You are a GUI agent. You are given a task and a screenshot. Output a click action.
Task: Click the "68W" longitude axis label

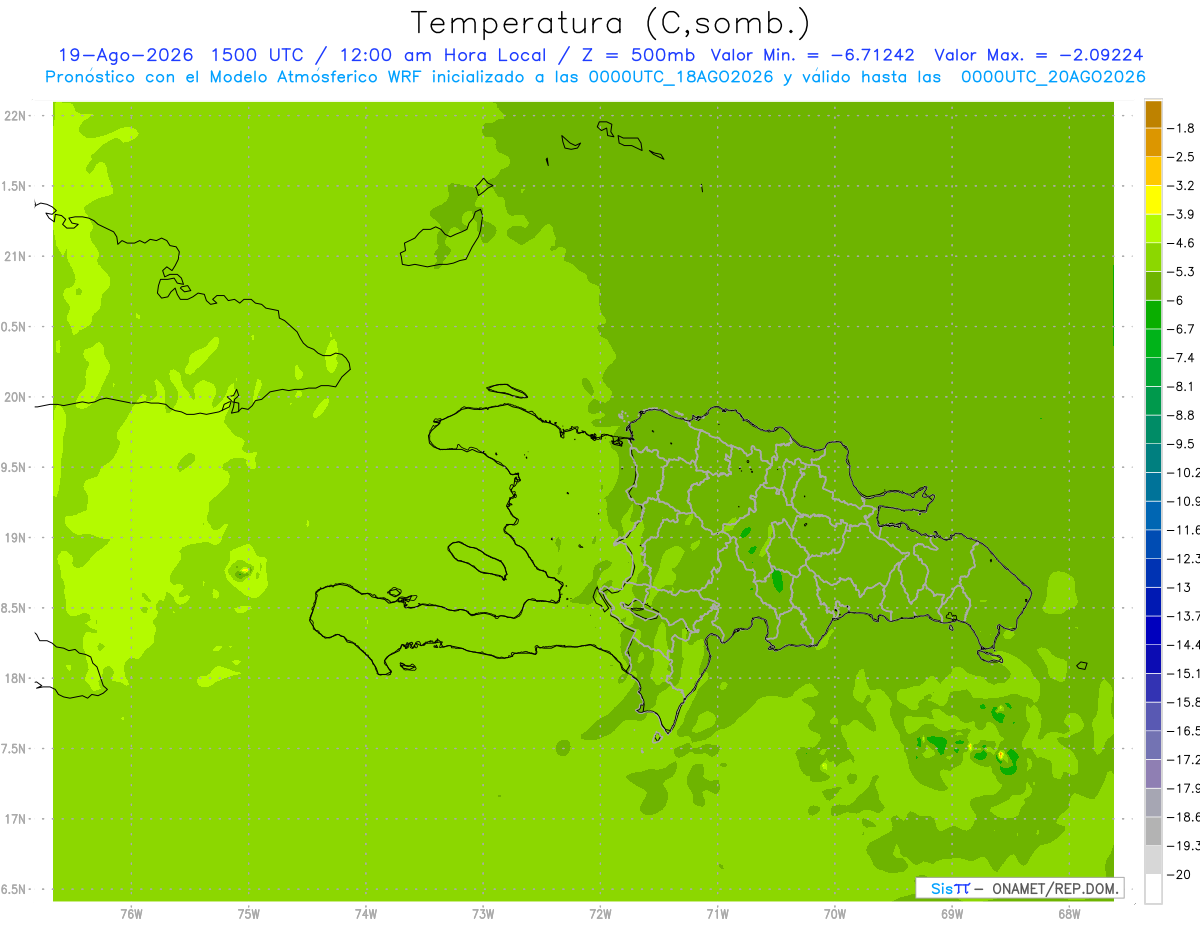pos(1069,914)
